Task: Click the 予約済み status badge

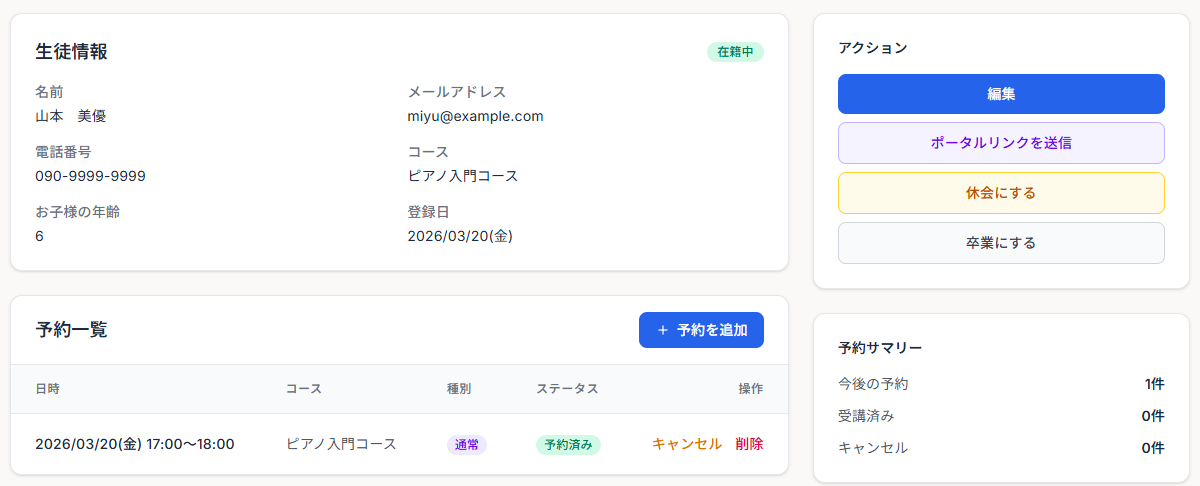Action: click(568, 445)
